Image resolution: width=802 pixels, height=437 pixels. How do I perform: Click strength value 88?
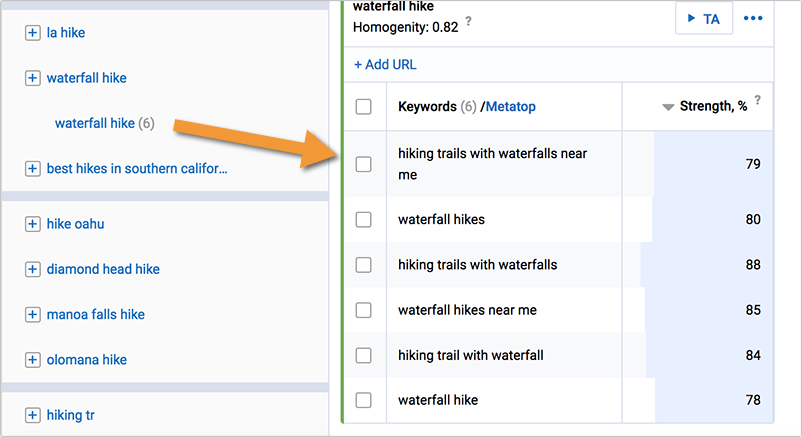(753, 265)
